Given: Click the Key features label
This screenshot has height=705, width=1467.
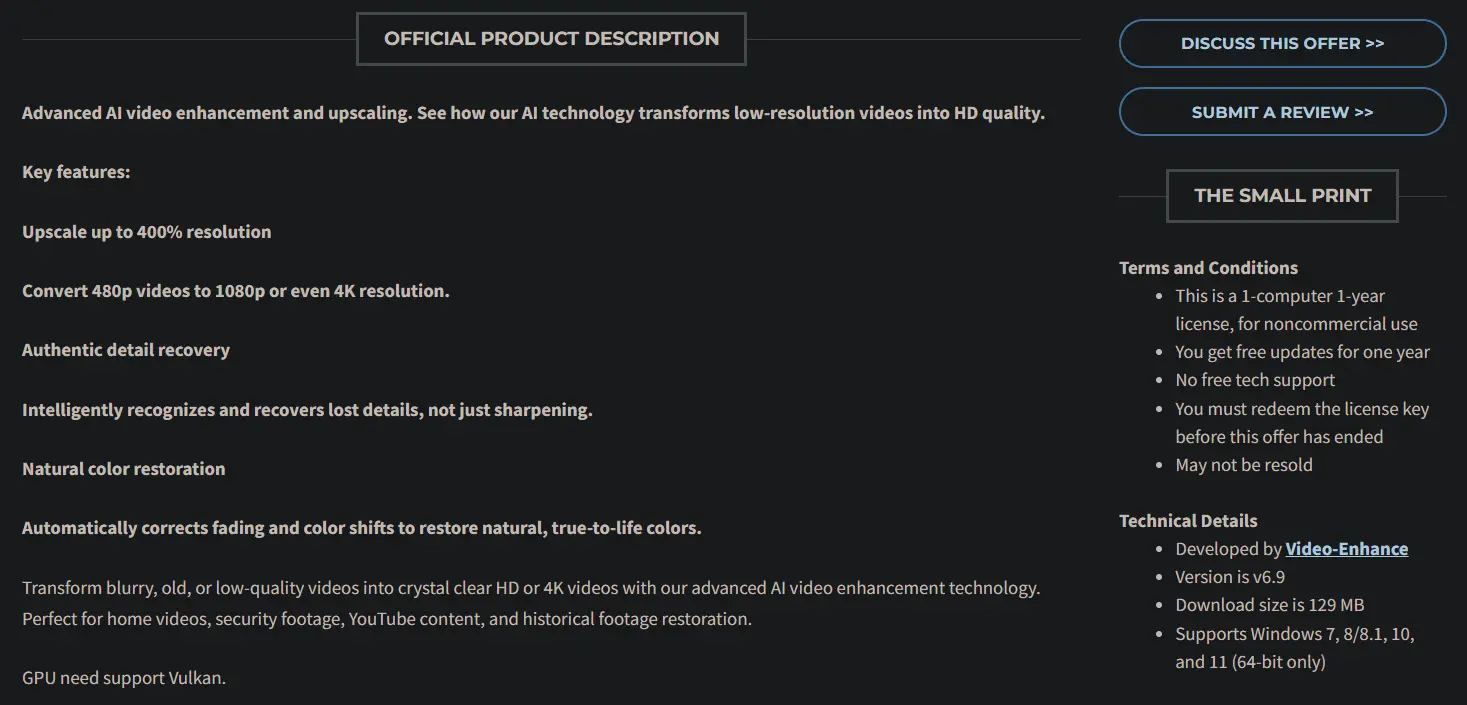Looking at the screenshot, I should pyautogui.click(x=76, y=172).
